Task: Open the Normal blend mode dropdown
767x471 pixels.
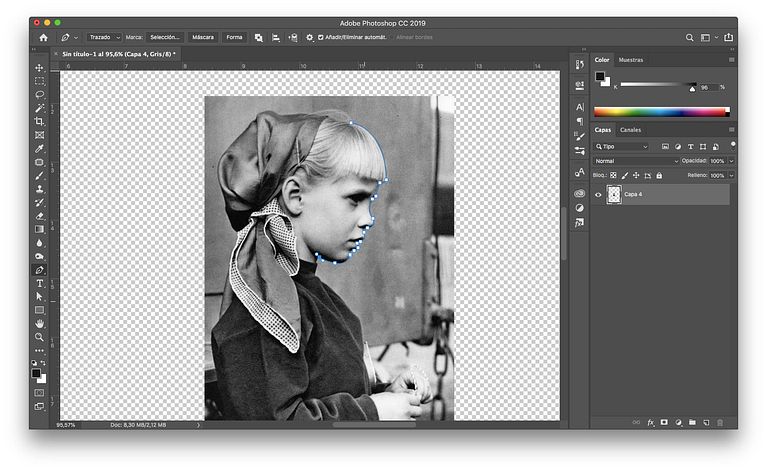Action: pos(635,160)
